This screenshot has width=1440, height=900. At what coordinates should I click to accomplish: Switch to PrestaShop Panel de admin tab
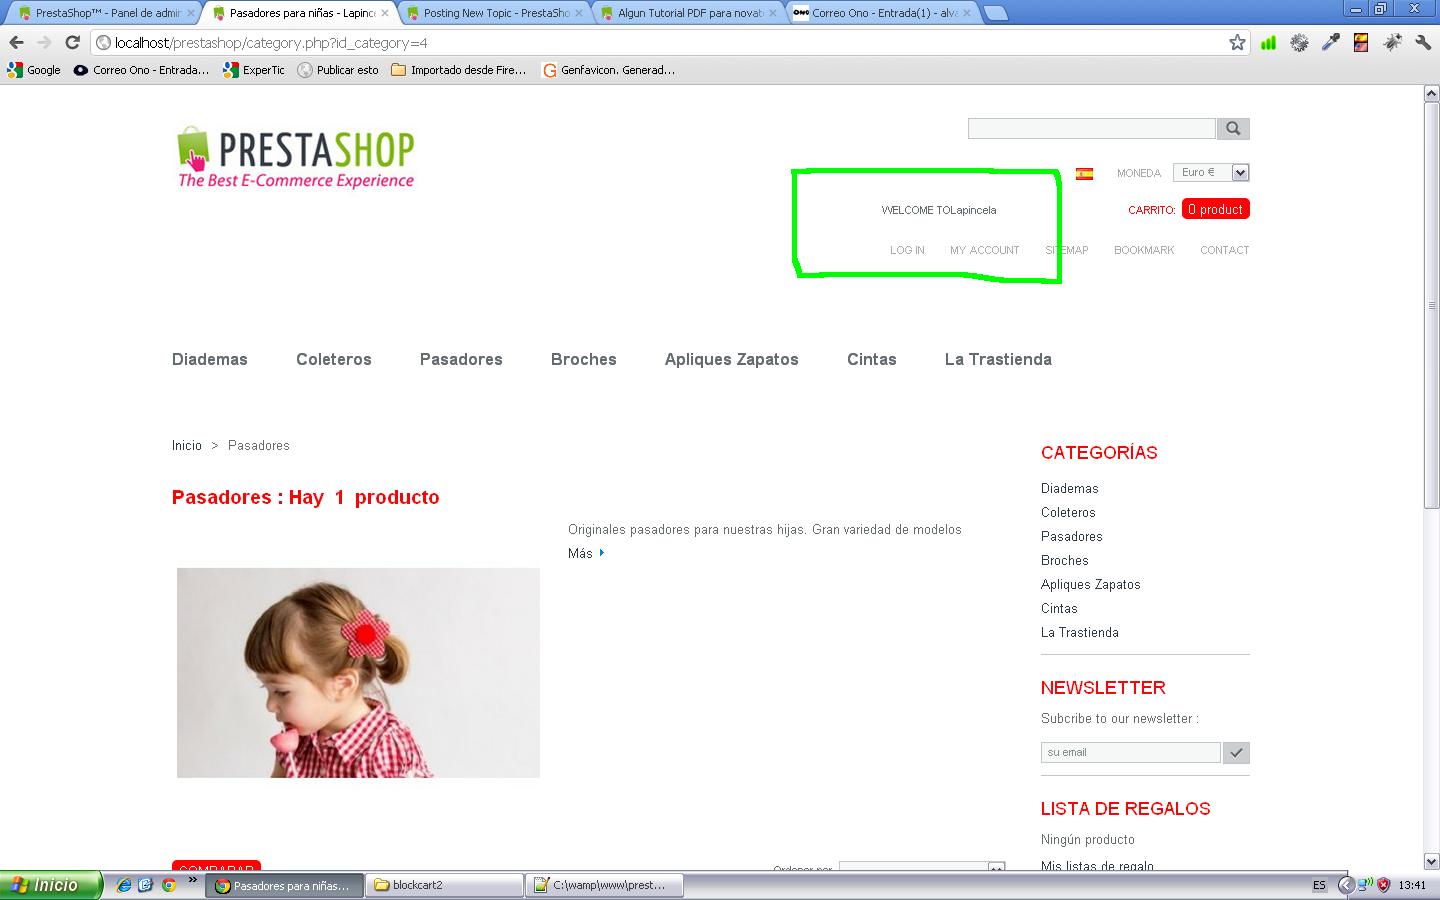click(106, 13)
